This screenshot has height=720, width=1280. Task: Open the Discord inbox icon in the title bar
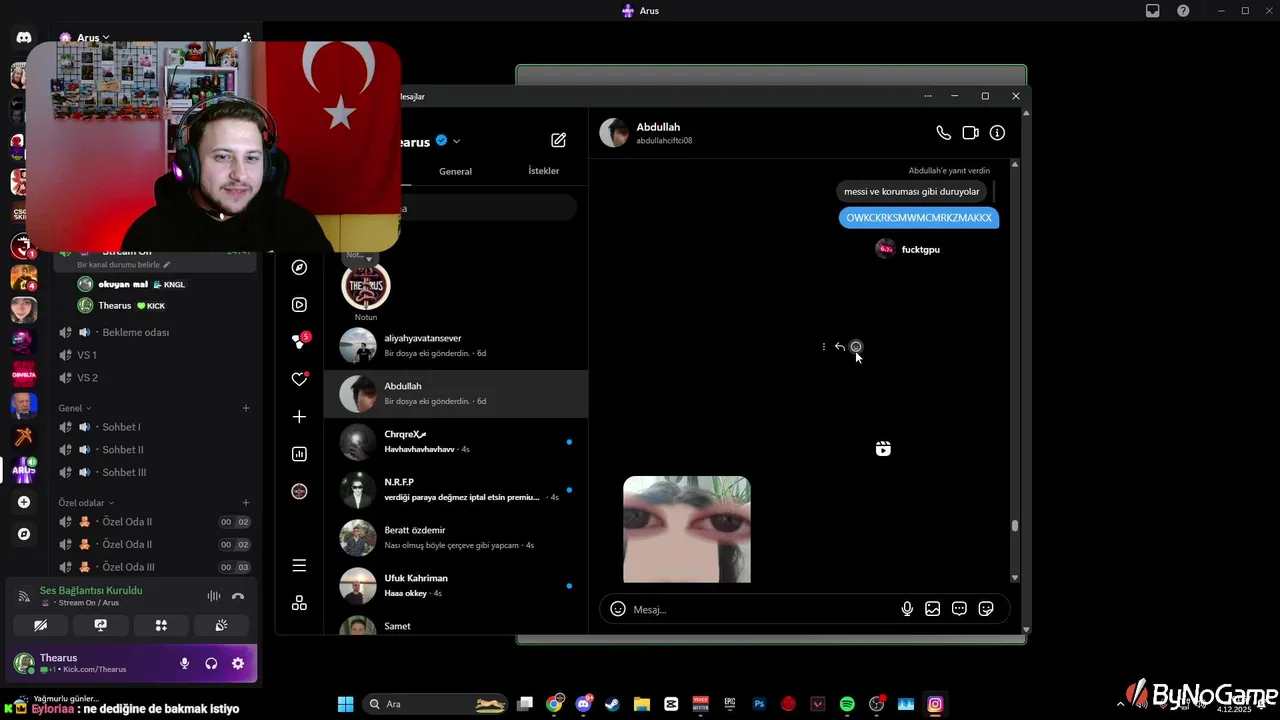point(1153,11)
